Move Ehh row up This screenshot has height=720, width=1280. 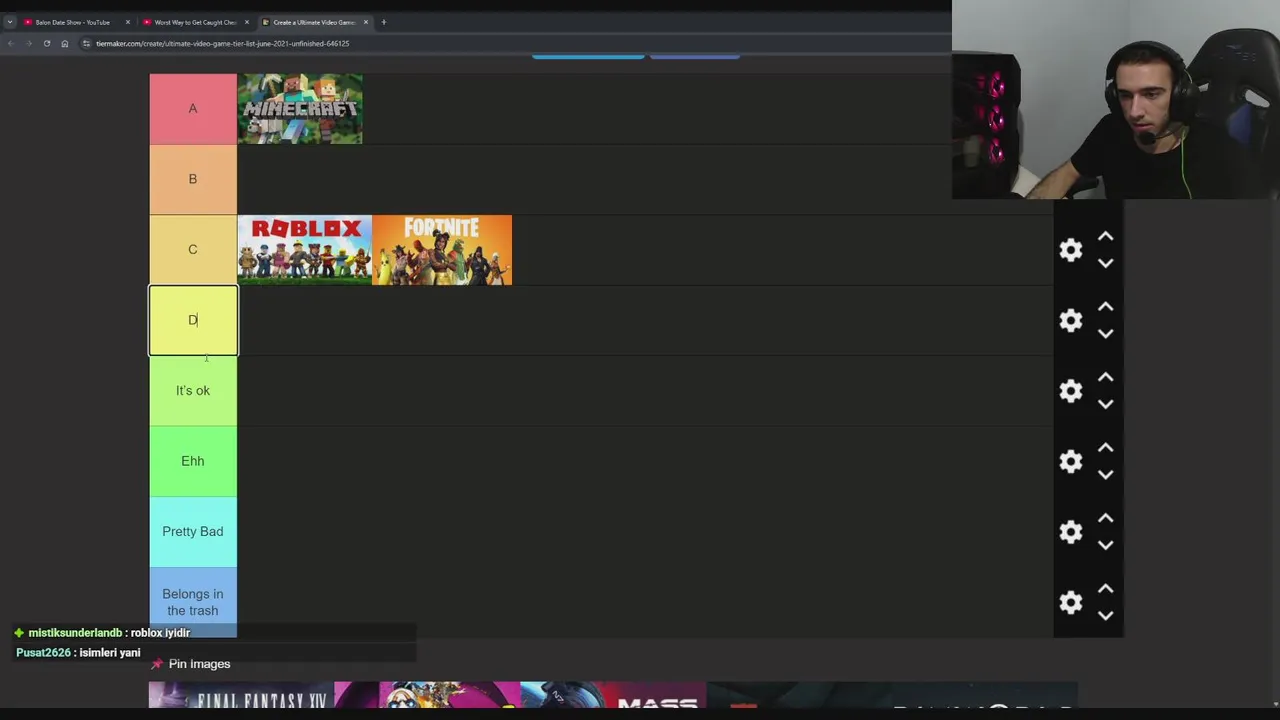(1105, 448)
